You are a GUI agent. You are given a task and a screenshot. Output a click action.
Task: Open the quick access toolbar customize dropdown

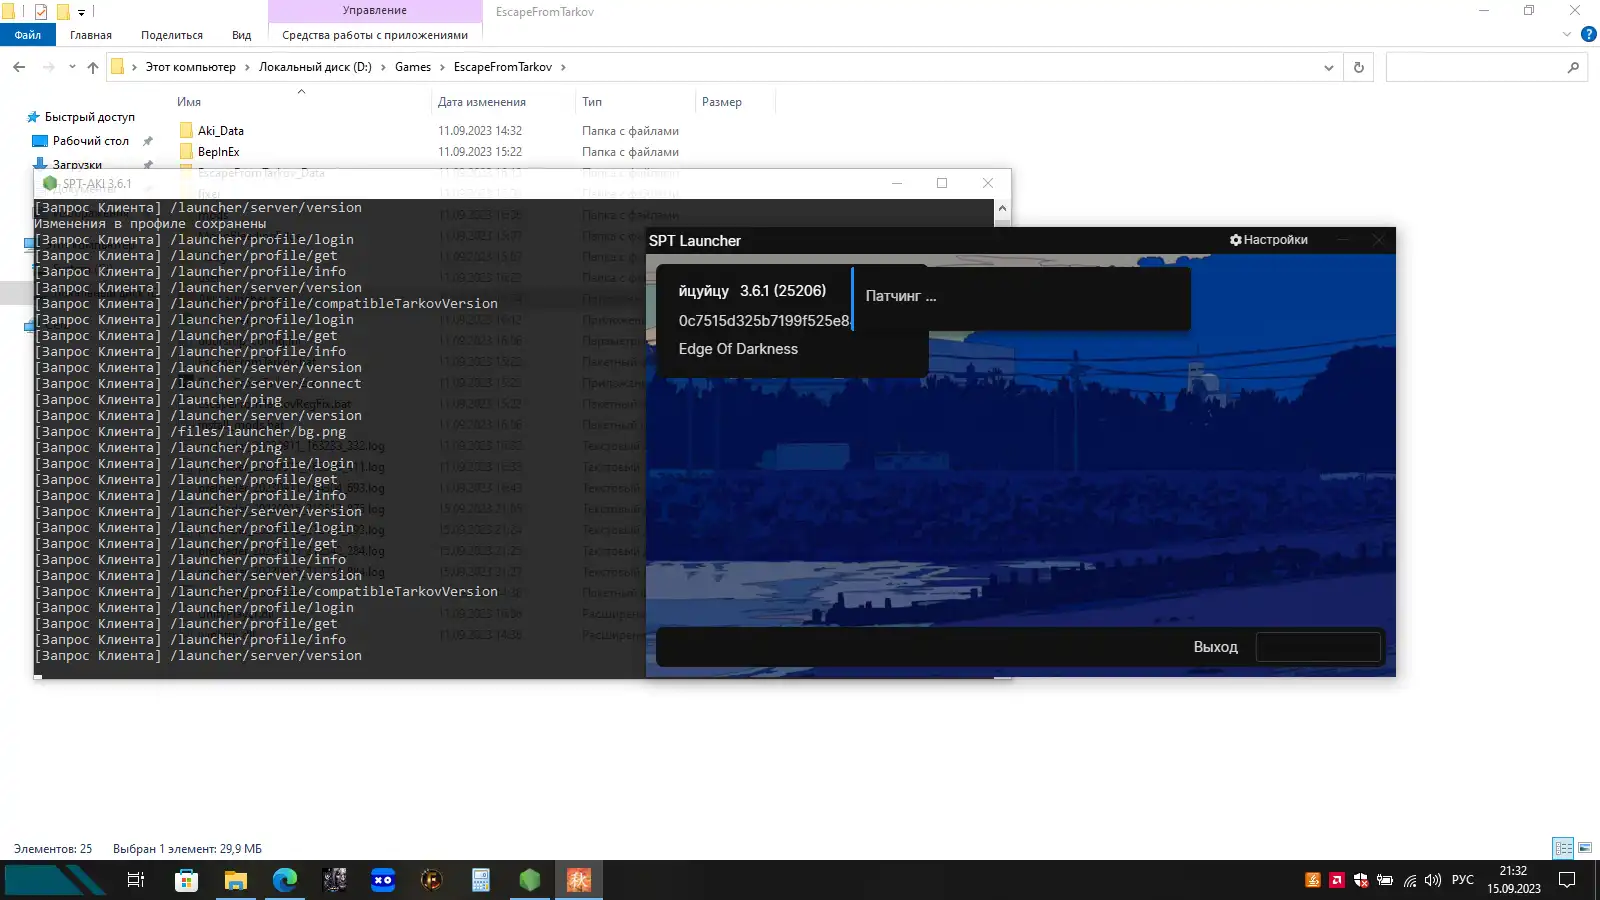pos(81,12)
